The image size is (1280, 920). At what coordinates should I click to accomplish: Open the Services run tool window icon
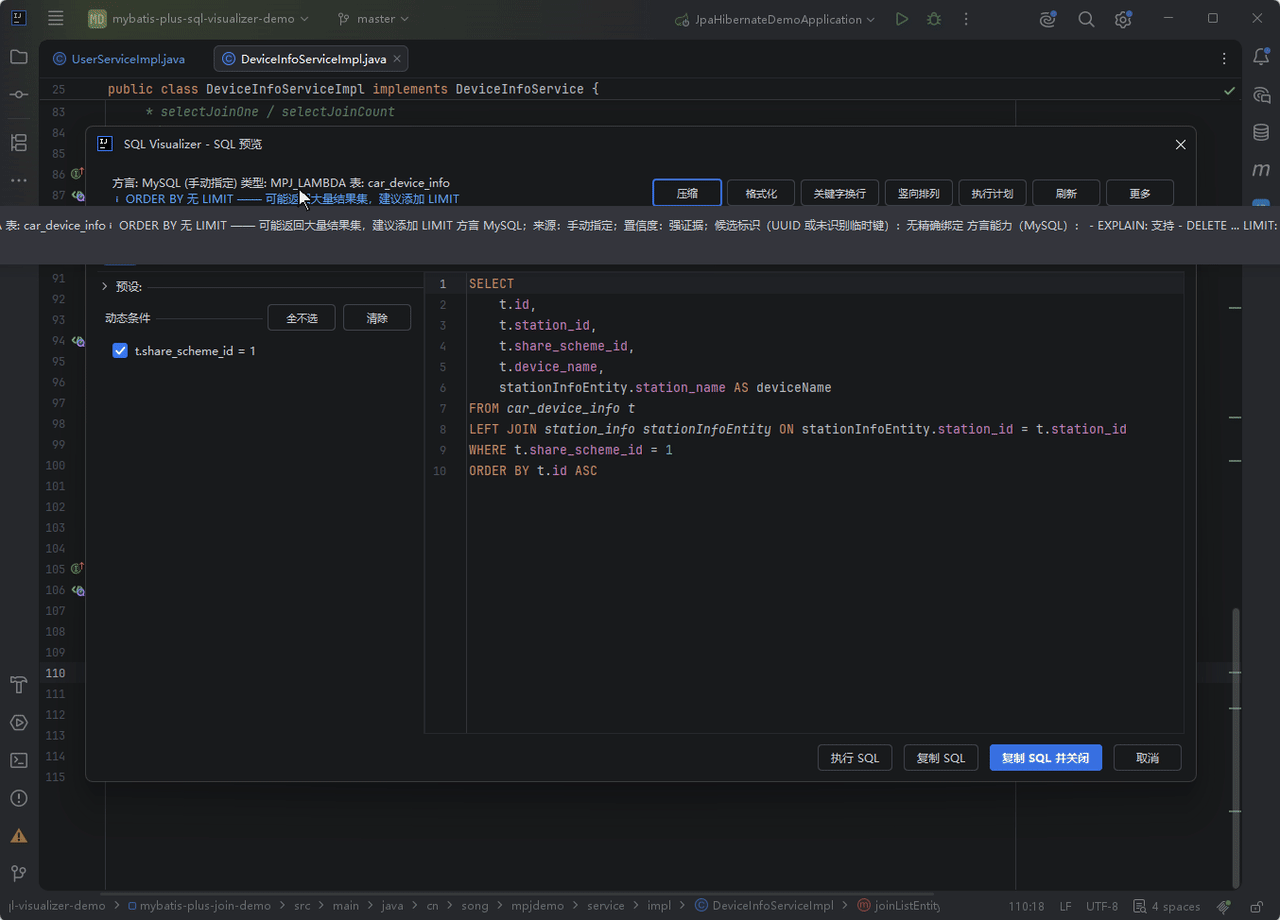click(19, 722)
